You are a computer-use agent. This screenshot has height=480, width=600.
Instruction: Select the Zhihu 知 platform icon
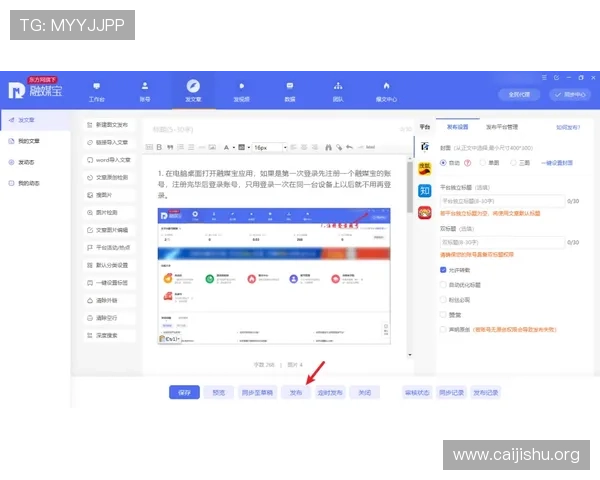[425, 191]
